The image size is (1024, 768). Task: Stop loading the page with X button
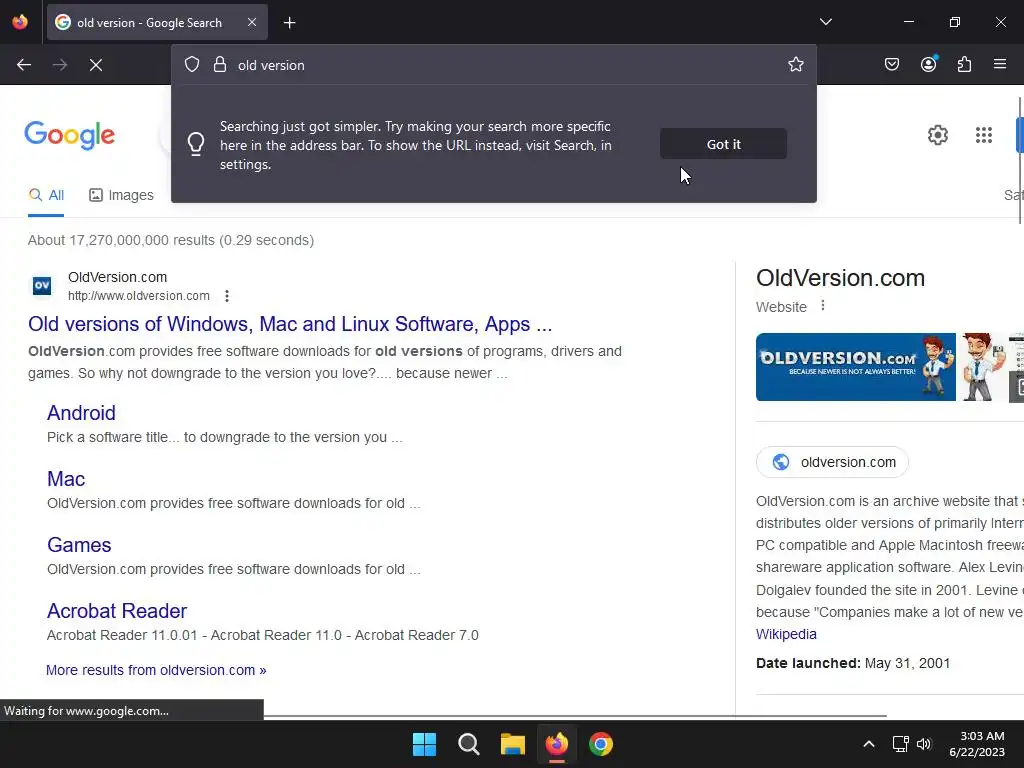[x=96, y=65]
